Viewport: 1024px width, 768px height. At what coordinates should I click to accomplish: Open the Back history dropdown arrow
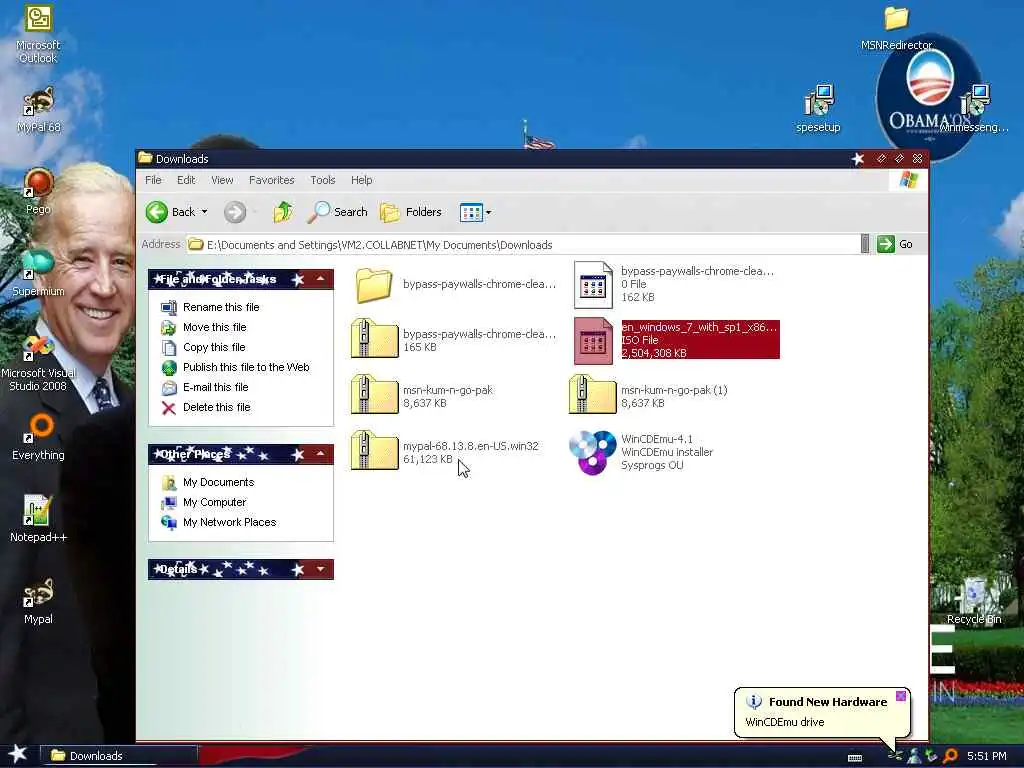click(204, 212)
